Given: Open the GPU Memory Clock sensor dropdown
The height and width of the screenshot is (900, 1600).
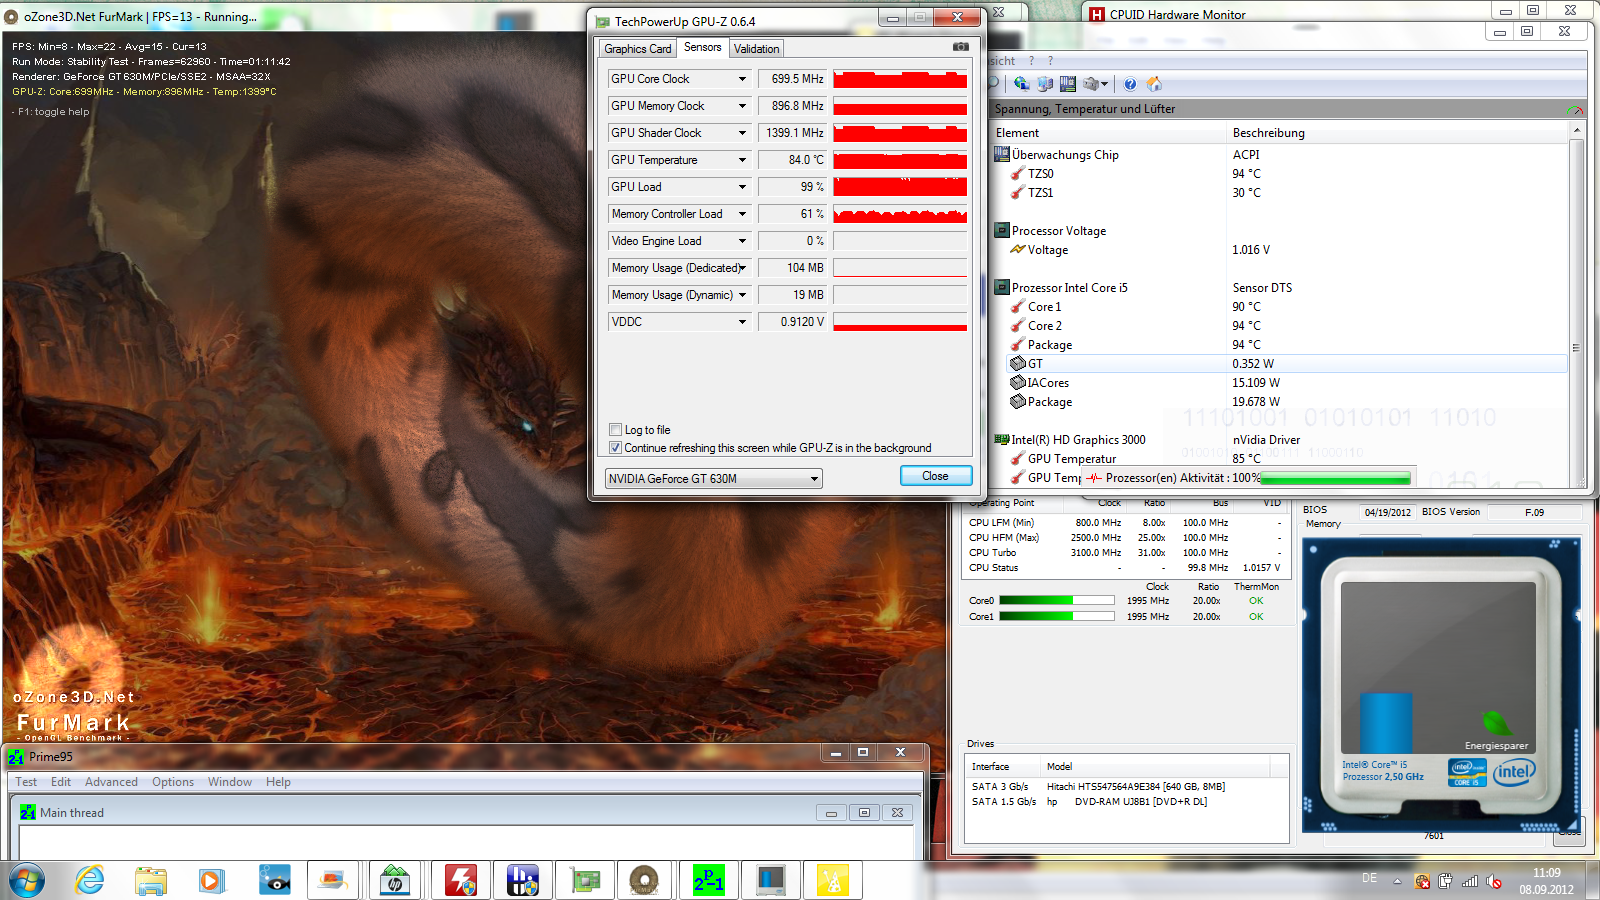Looking at the screenshot, I should [742, 106].
